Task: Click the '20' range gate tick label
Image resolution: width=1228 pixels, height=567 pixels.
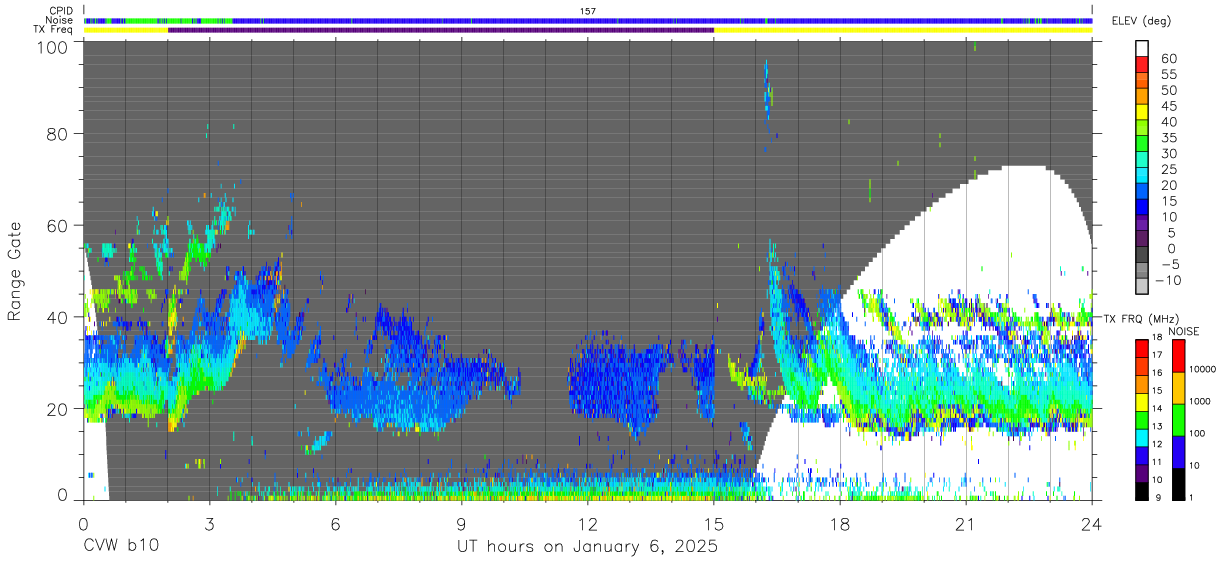Action: 58,408
